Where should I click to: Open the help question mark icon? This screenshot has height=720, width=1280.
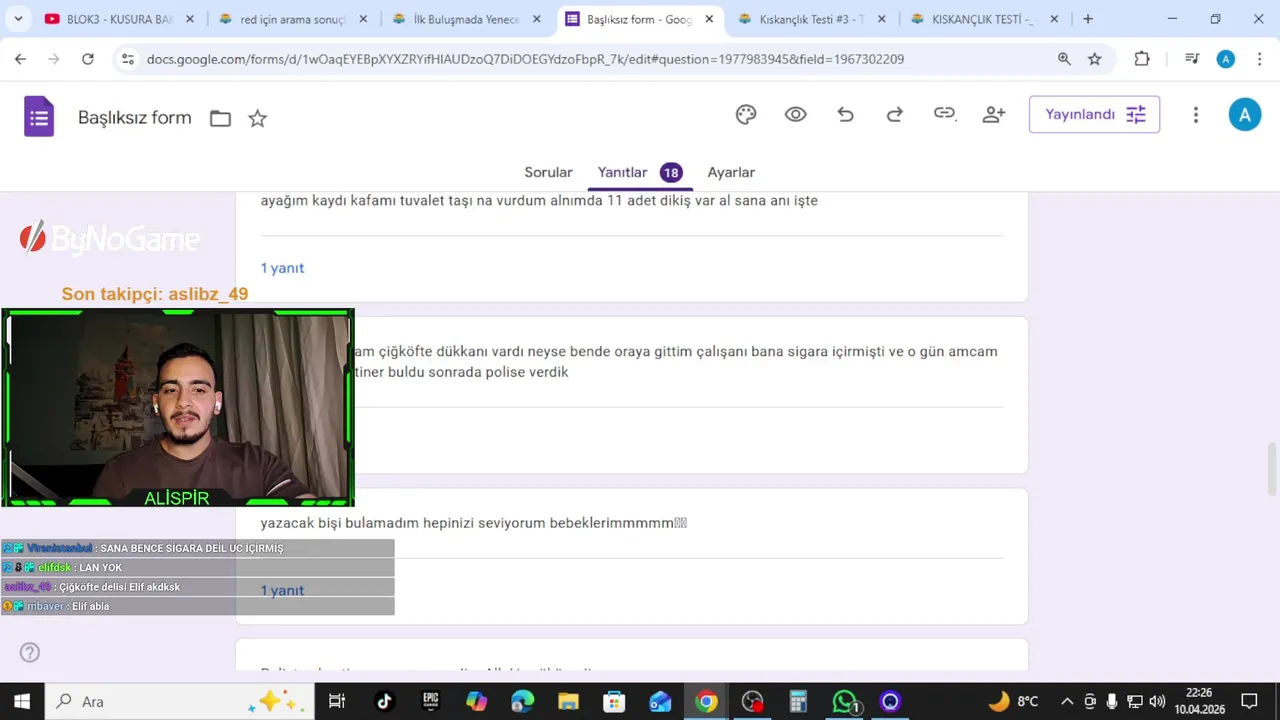pyautogui.click(x=30, y=653)
